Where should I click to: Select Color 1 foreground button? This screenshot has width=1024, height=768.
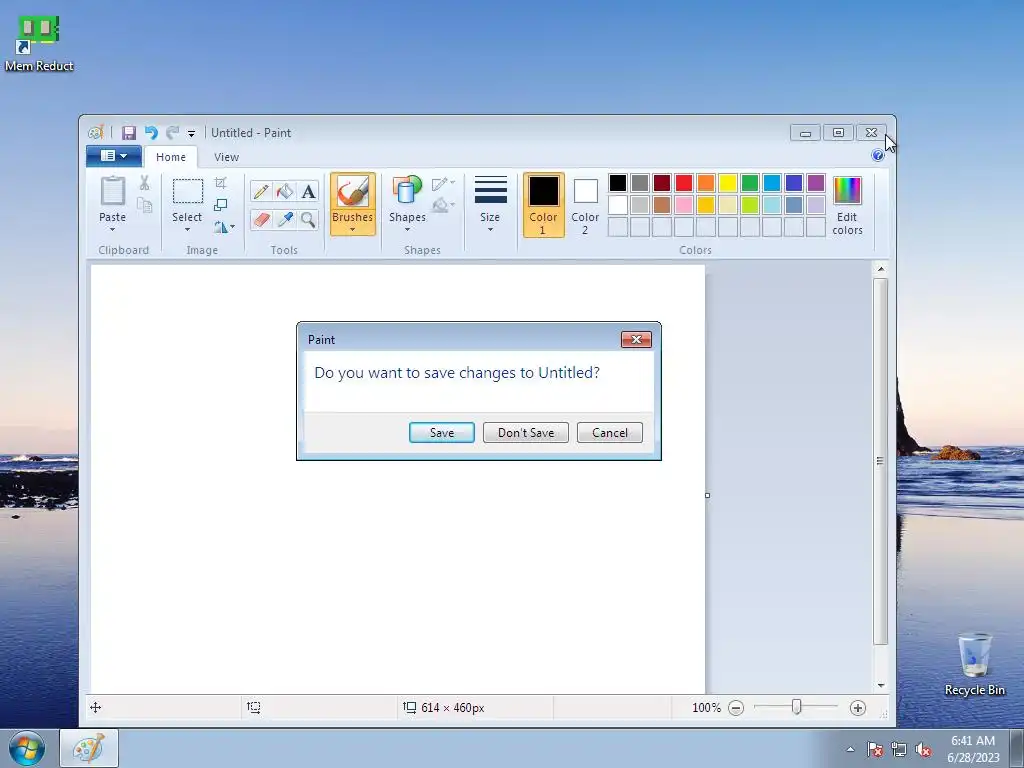coord(543,204)
